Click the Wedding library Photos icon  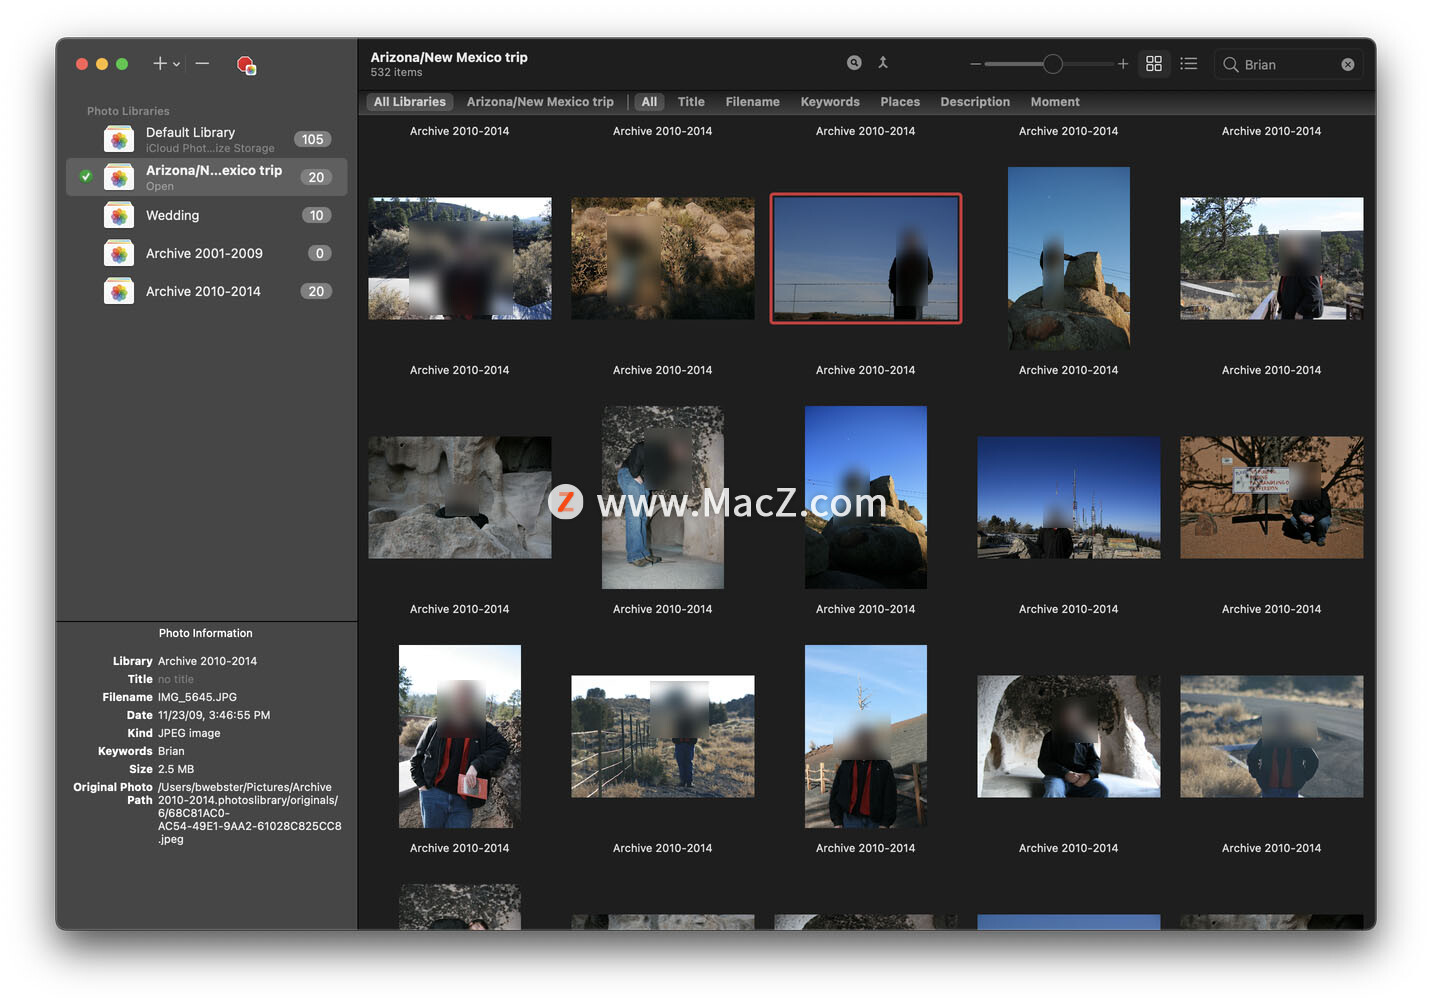[119, 216]
